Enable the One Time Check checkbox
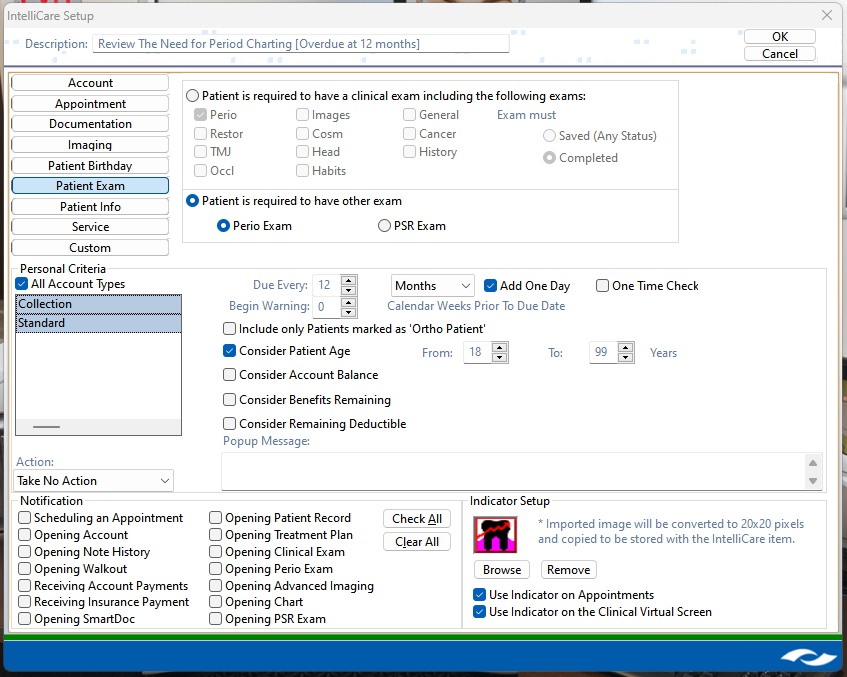Viewport: 847px width, 677px height. point(602,285)
